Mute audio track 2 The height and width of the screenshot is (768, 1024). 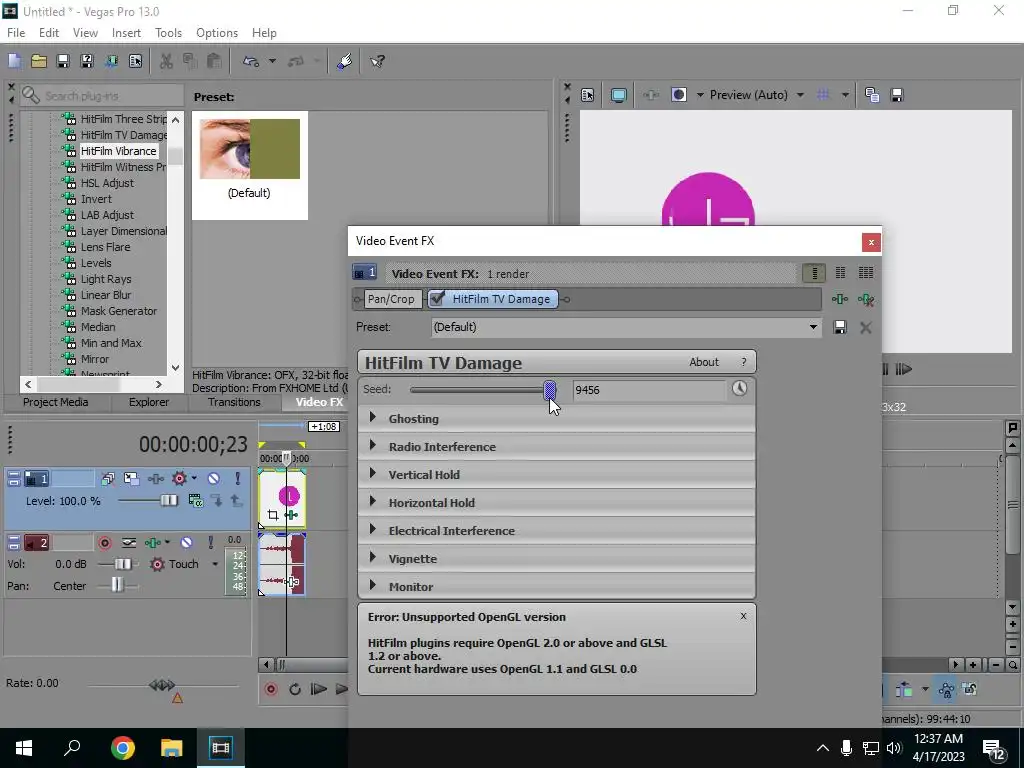coord(186,543)
